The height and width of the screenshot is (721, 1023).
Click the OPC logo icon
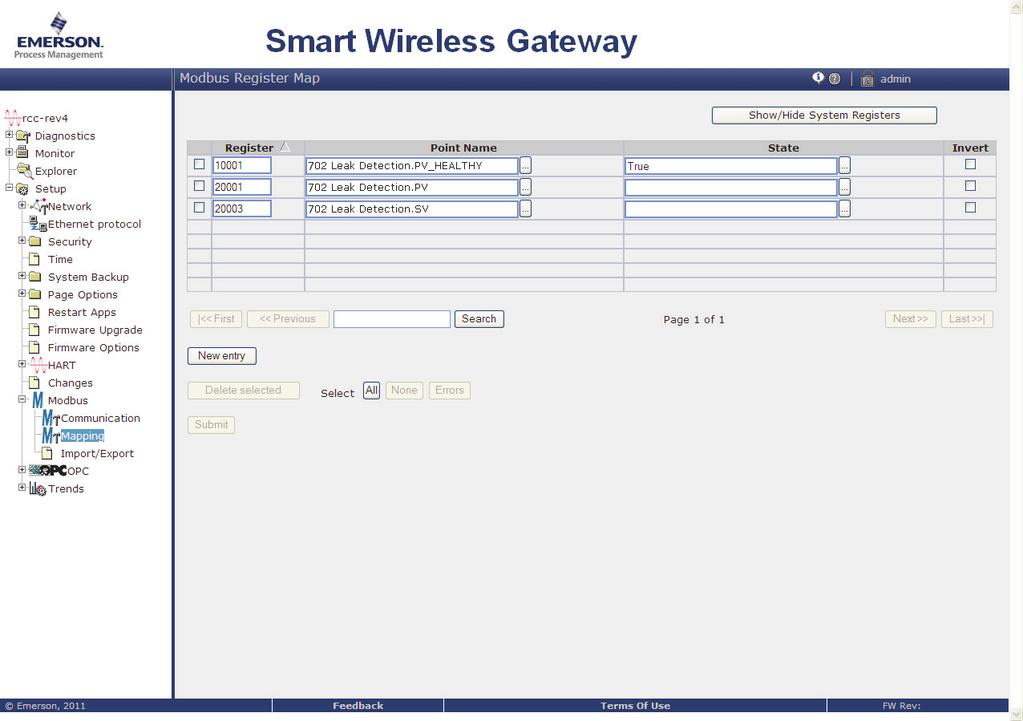click(x=48, y=470)
